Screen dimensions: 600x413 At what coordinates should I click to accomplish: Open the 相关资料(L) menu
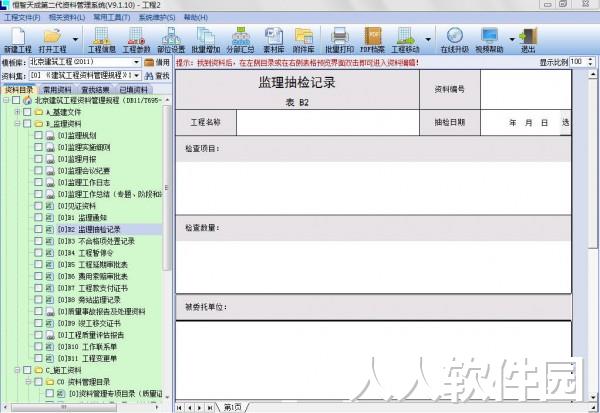click(x=67, y=18)
